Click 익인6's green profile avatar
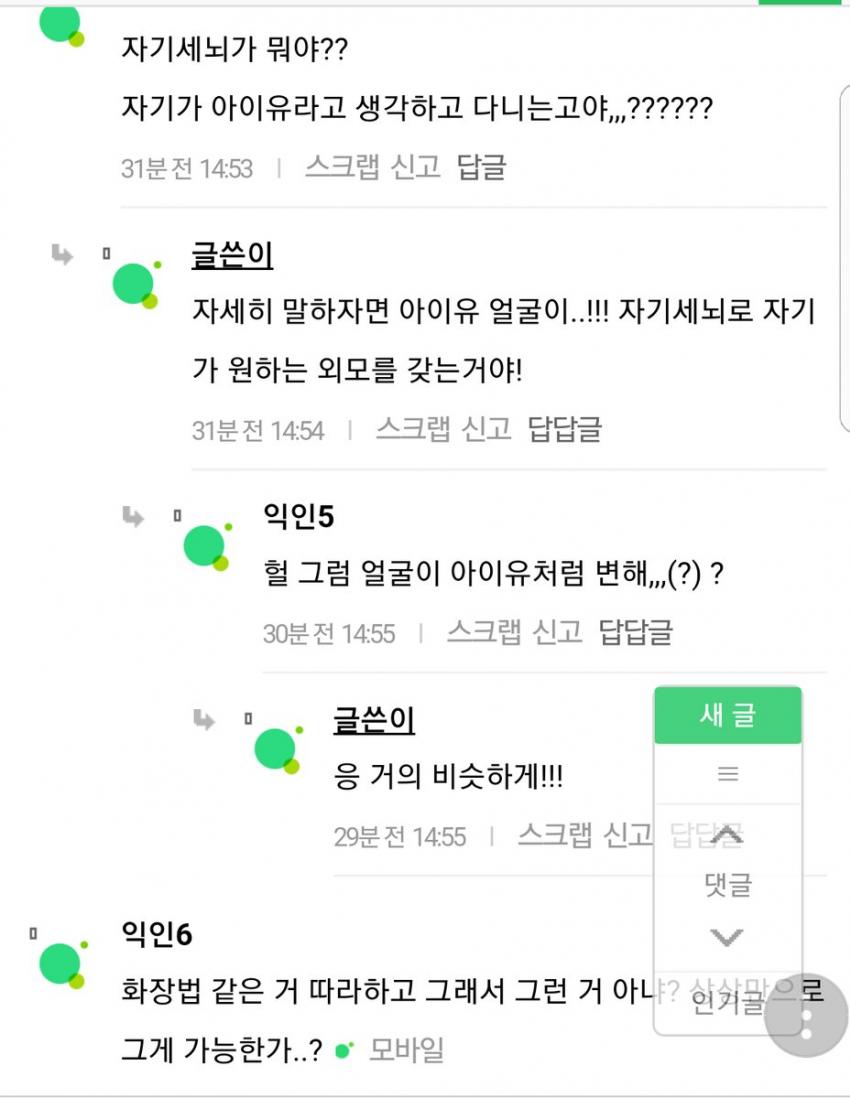Screen dimensions: 850x1098 pos(62,964)
